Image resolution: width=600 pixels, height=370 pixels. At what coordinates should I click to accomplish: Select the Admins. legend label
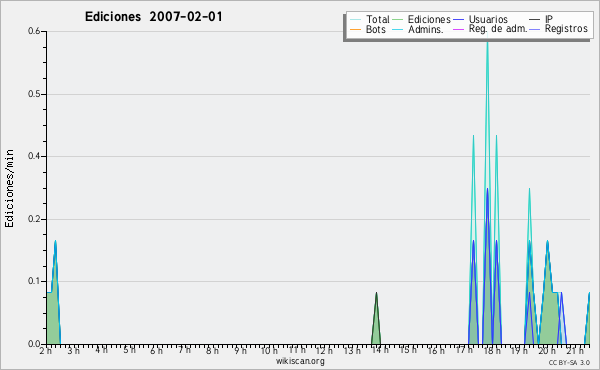426,29
